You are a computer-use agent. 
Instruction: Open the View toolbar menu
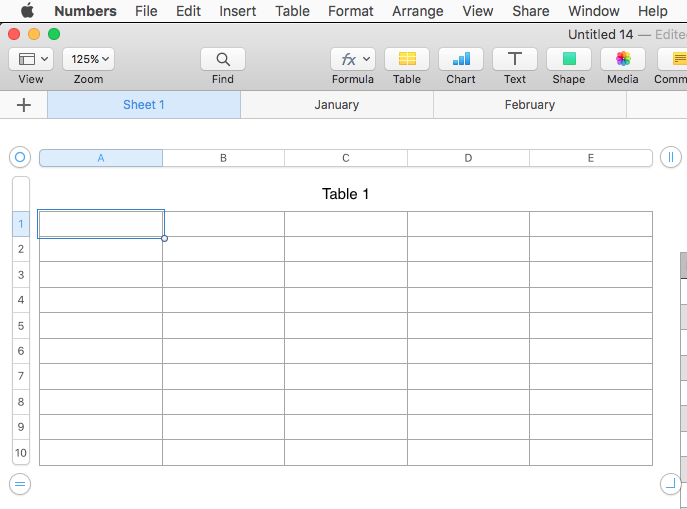click(31, 59)
